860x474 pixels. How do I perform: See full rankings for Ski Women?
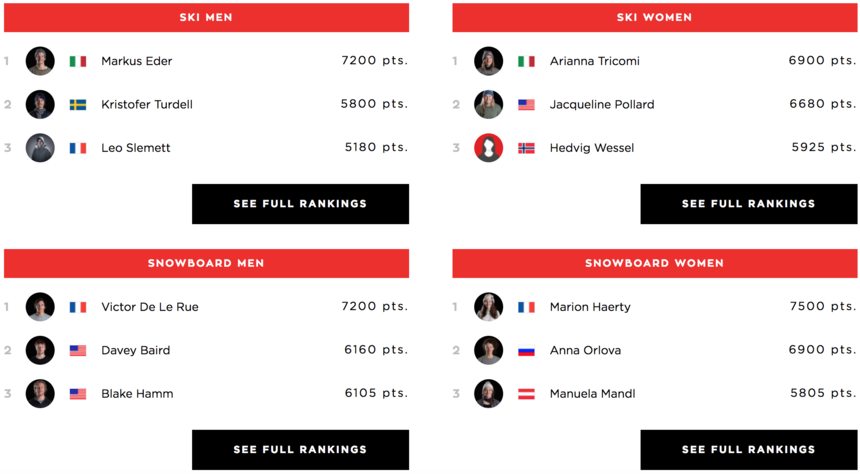pos(749,204)
